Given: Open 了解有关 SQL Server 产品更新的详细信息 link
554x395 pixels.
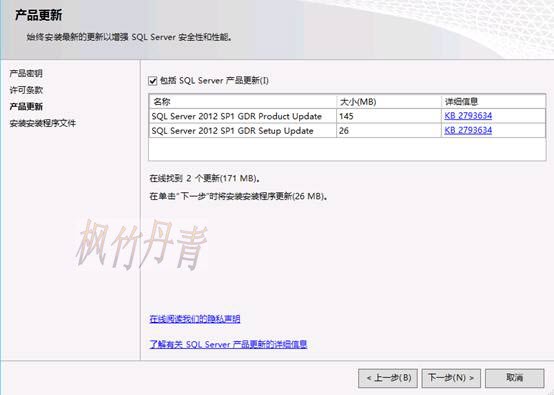Looking at the screenshot, I should 228,344.
